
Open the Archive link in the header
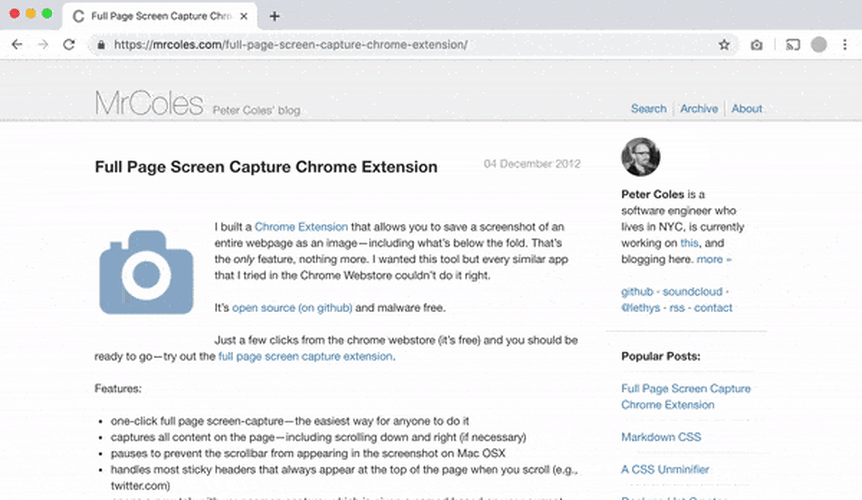click(699, 109)
